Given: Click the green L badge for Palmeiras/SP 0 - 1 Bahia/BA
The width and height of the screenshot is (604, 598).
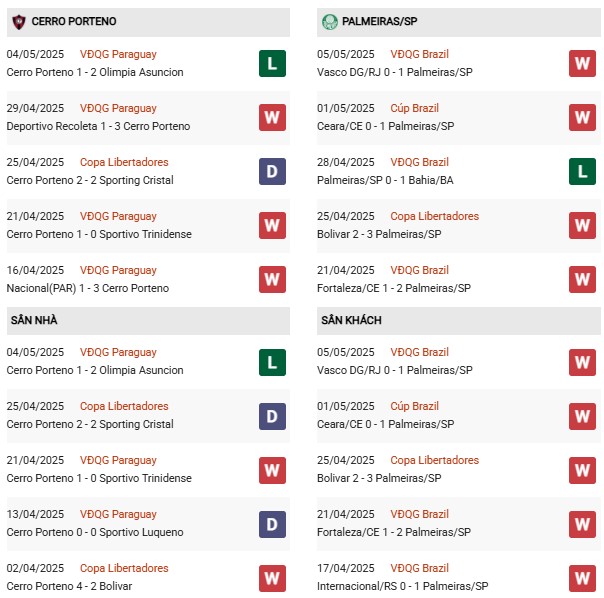Looking at the screenshot, I should tap(582, 171).
